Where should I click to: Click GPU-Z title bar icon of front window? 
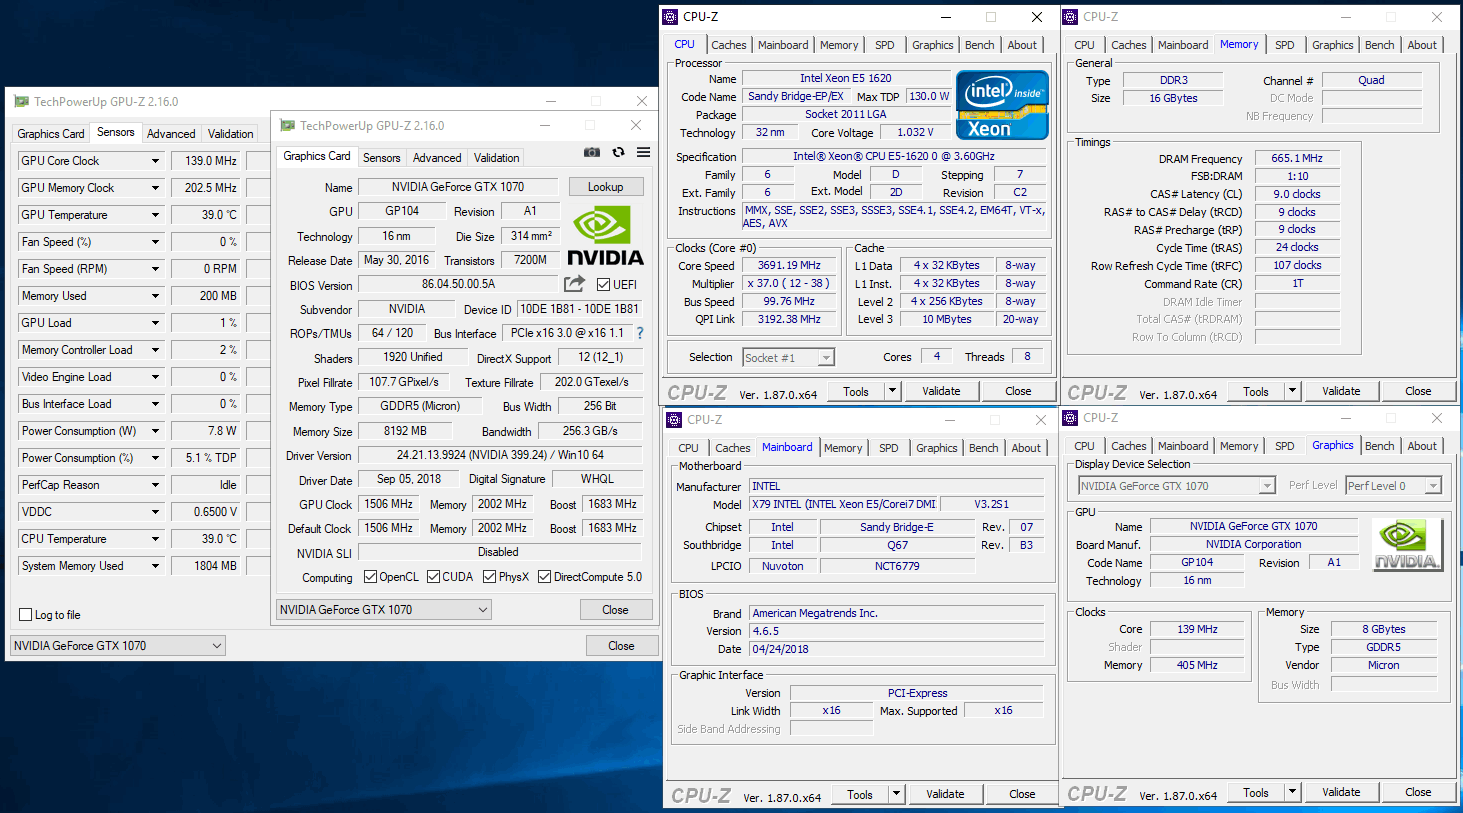pyautogui.click(x=288, y=125)
